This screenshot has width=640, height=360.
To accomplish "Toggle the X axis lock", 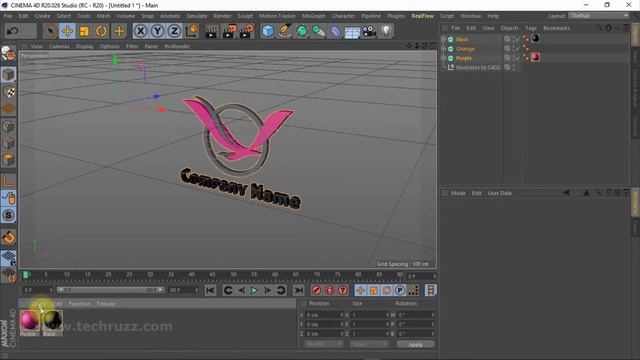I will click(x=140, y=31).
